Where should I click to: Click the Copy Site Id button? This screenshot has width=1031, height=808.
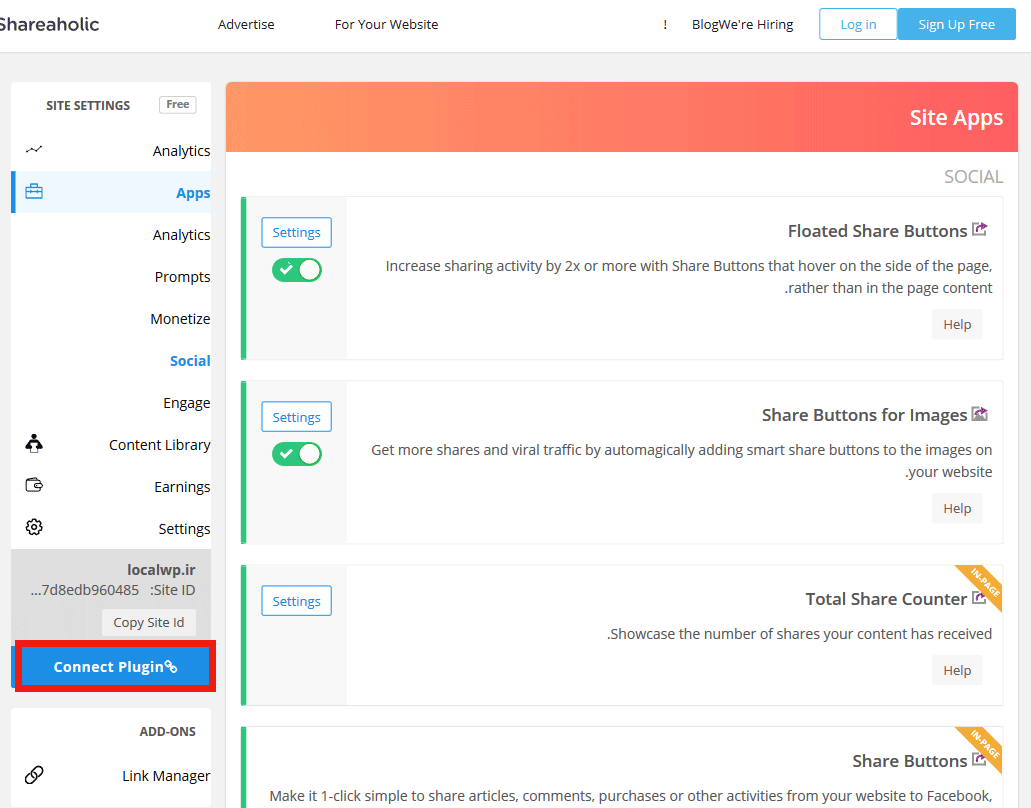(149, 623)
